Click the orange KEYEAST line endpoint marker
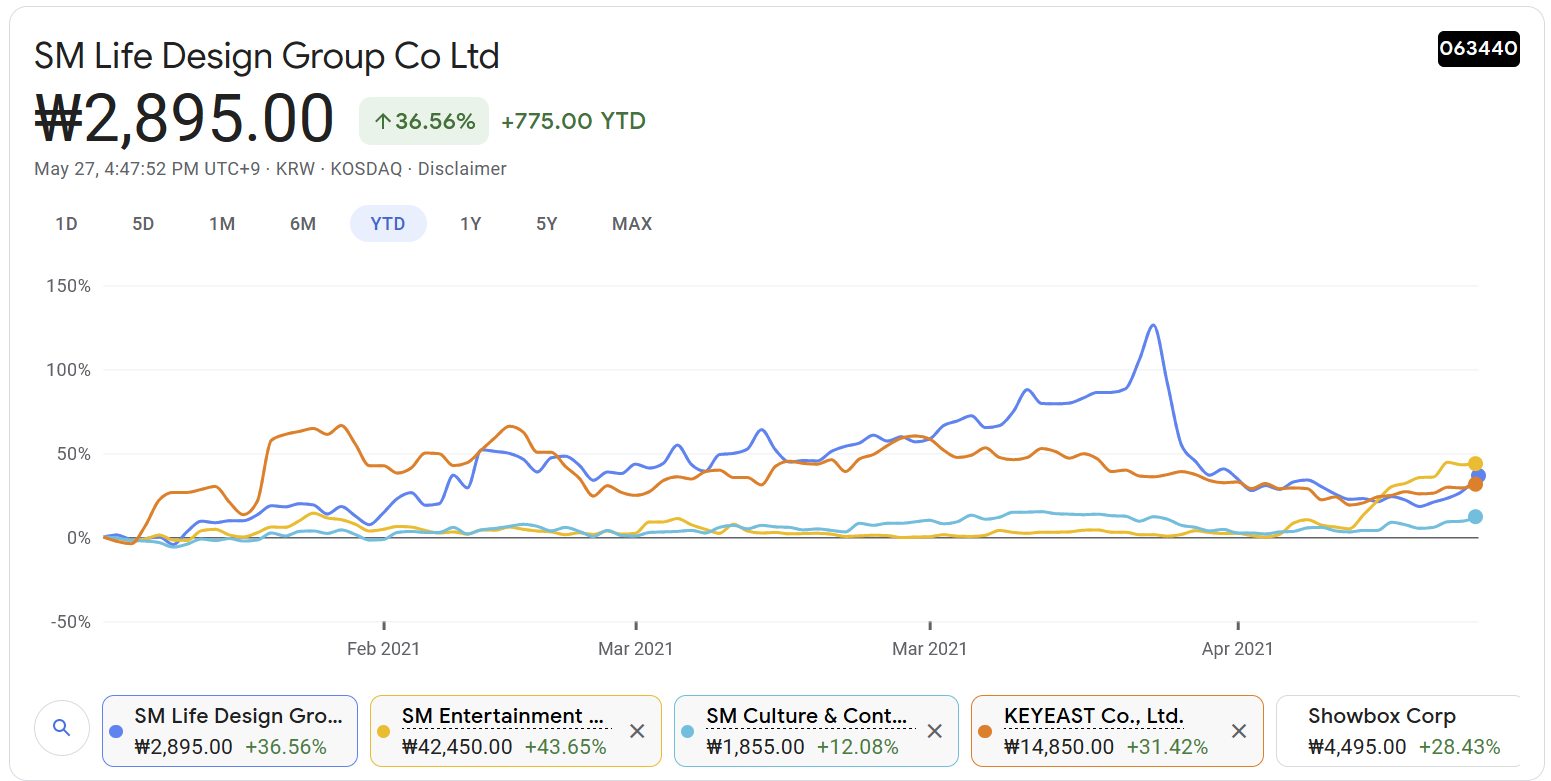The width and height of the screenshot is (1551, 781). (1475, 485)
